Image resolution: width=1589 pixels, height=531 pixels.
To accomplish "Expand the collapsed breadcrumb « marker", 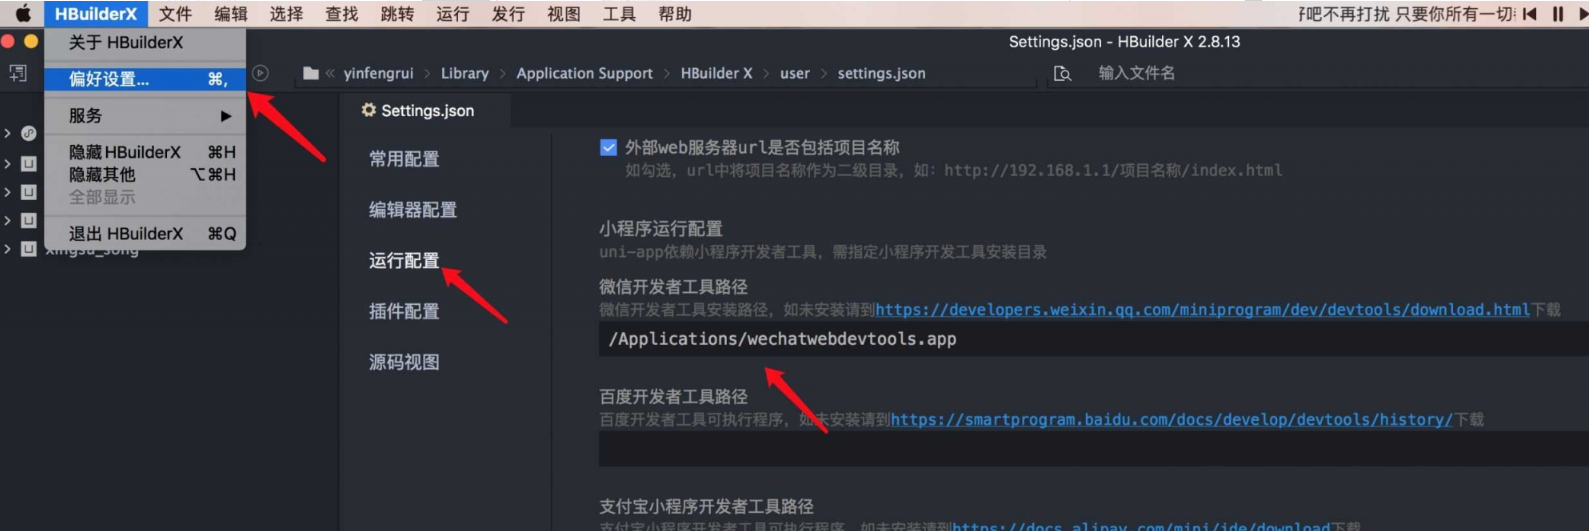I will tap(330, 73).
